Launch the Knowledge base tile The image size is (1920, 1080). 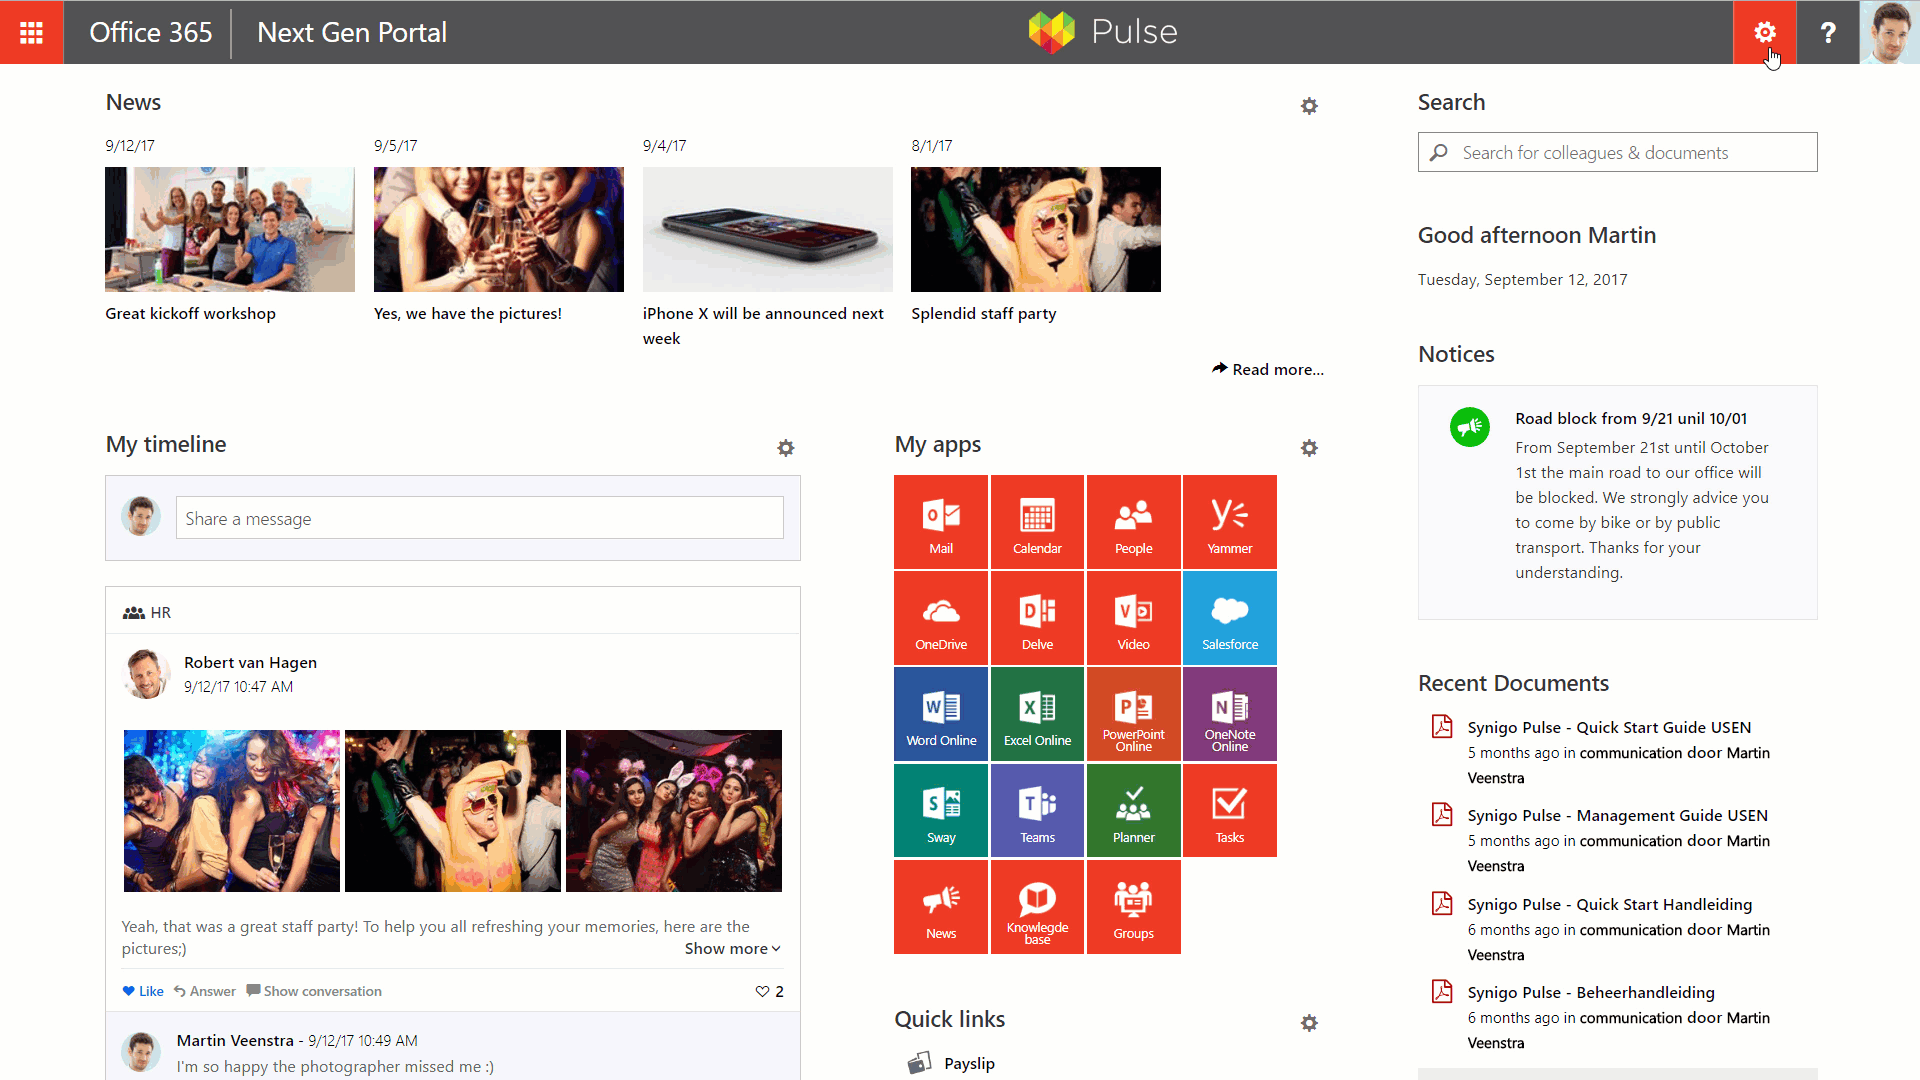[1037, 907]
